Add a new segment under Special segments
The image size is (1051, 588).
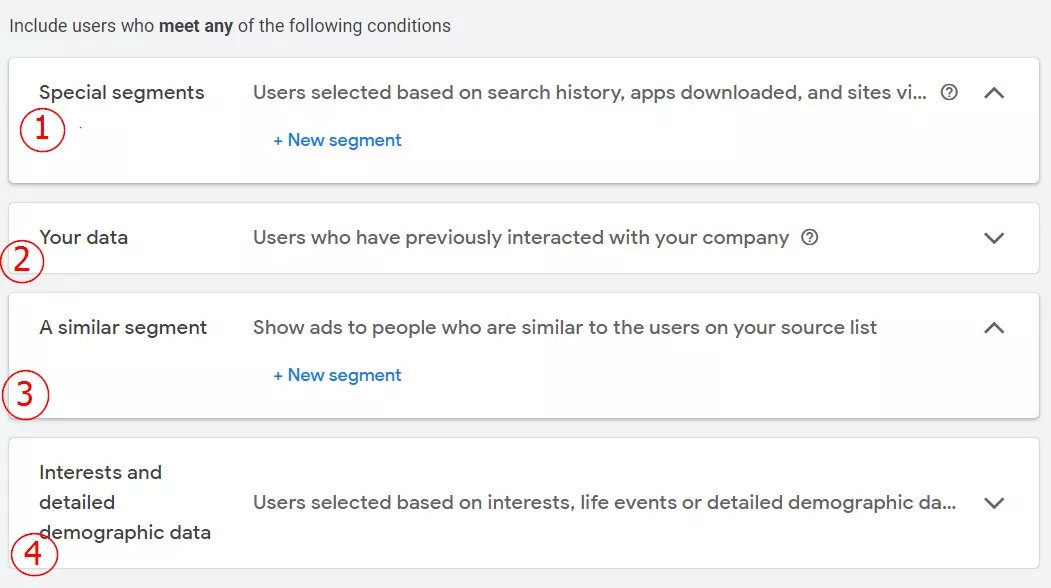click(x=337, y=140)
